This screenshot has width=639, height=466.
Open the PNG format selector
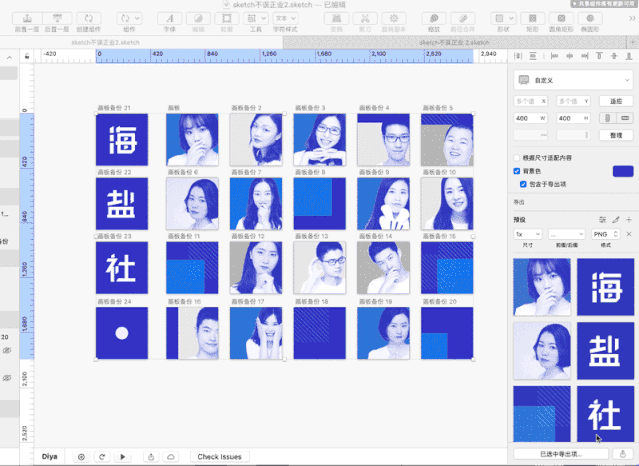pyautogui.click(x=606, y=234)
